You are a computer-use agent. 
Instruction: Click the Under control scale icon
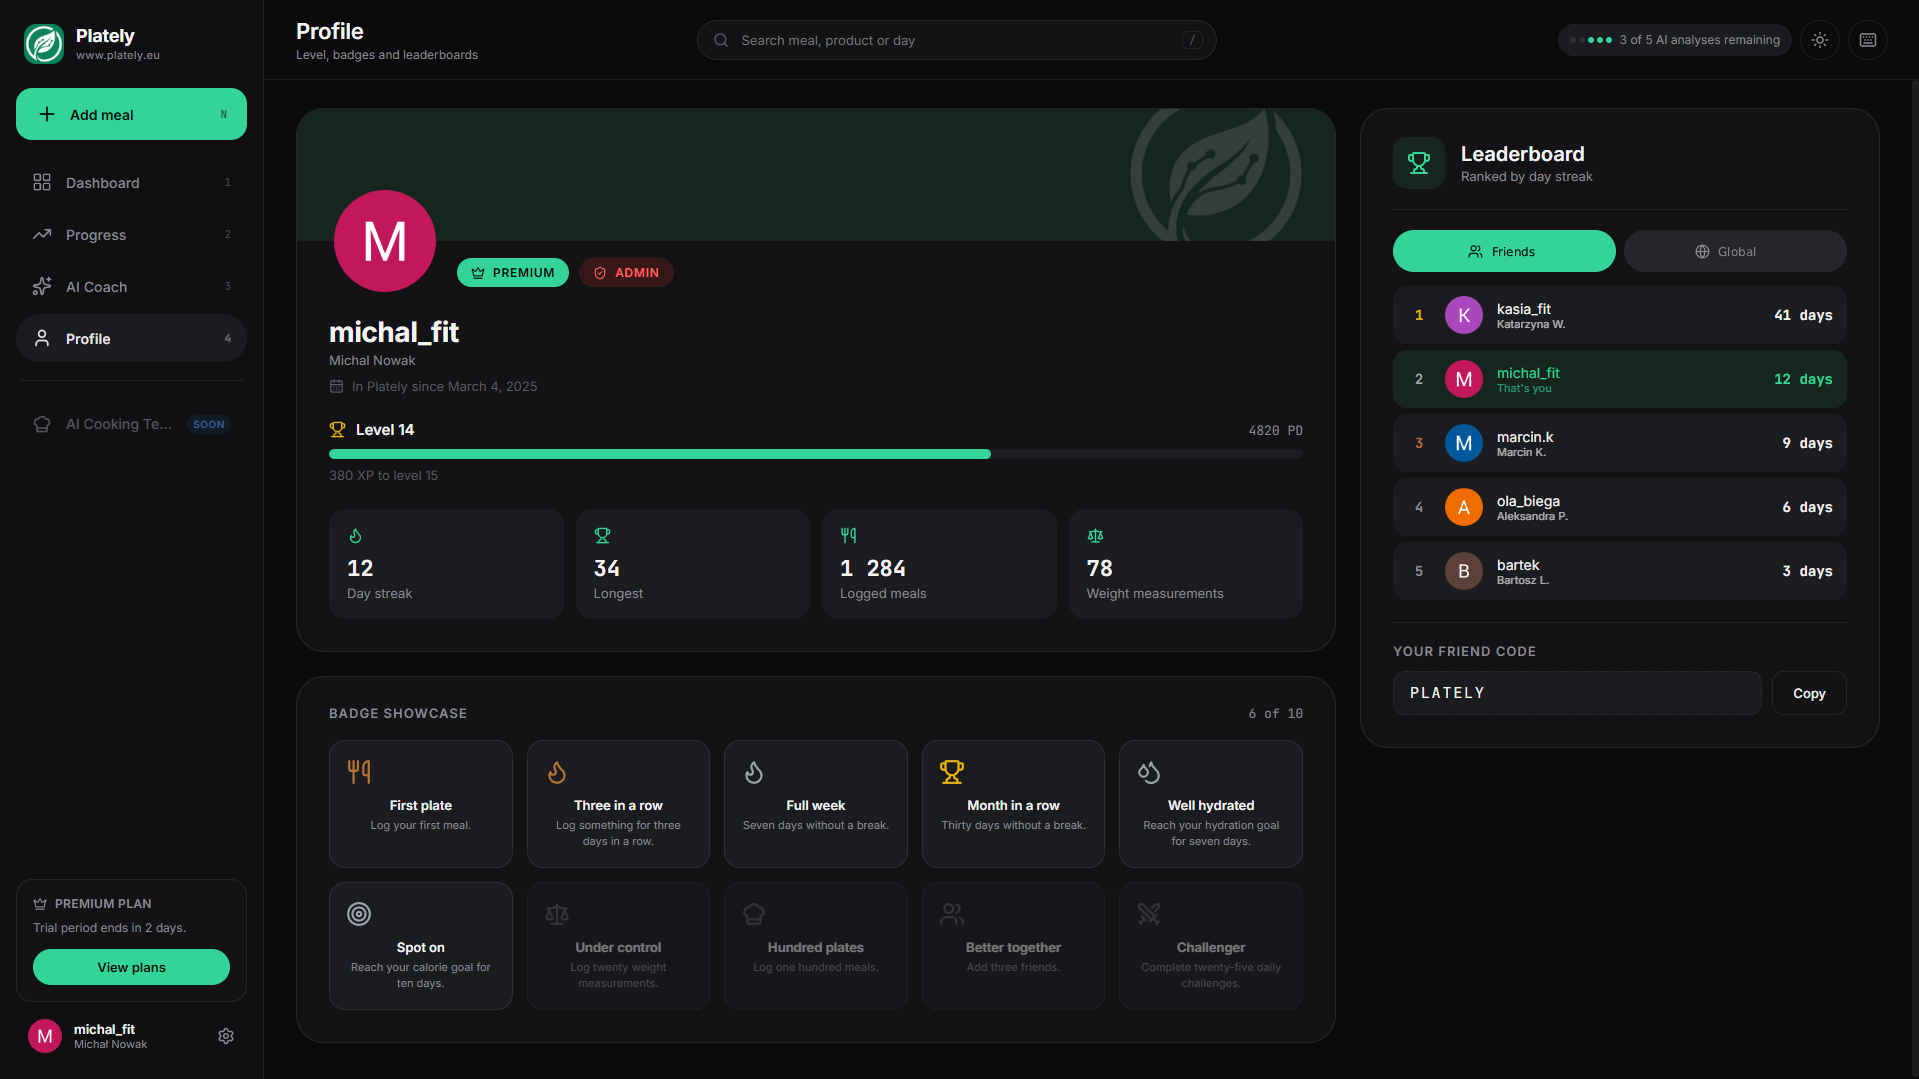pos(557,914)
